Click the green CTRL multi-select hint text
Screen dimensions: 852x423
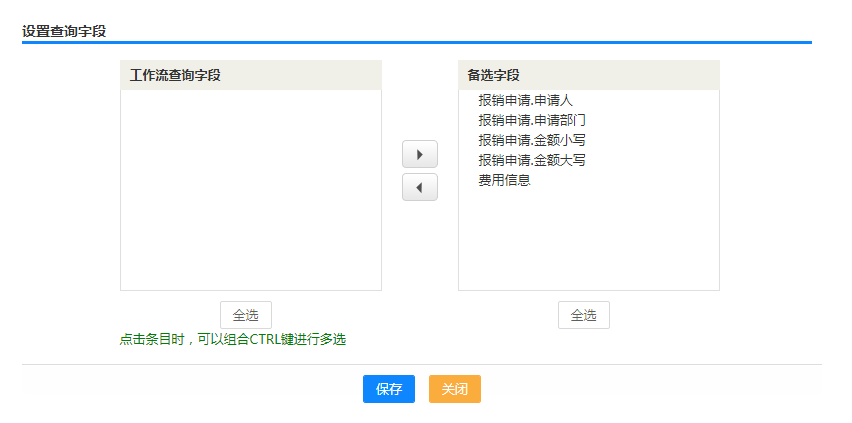tap(233, 339)
